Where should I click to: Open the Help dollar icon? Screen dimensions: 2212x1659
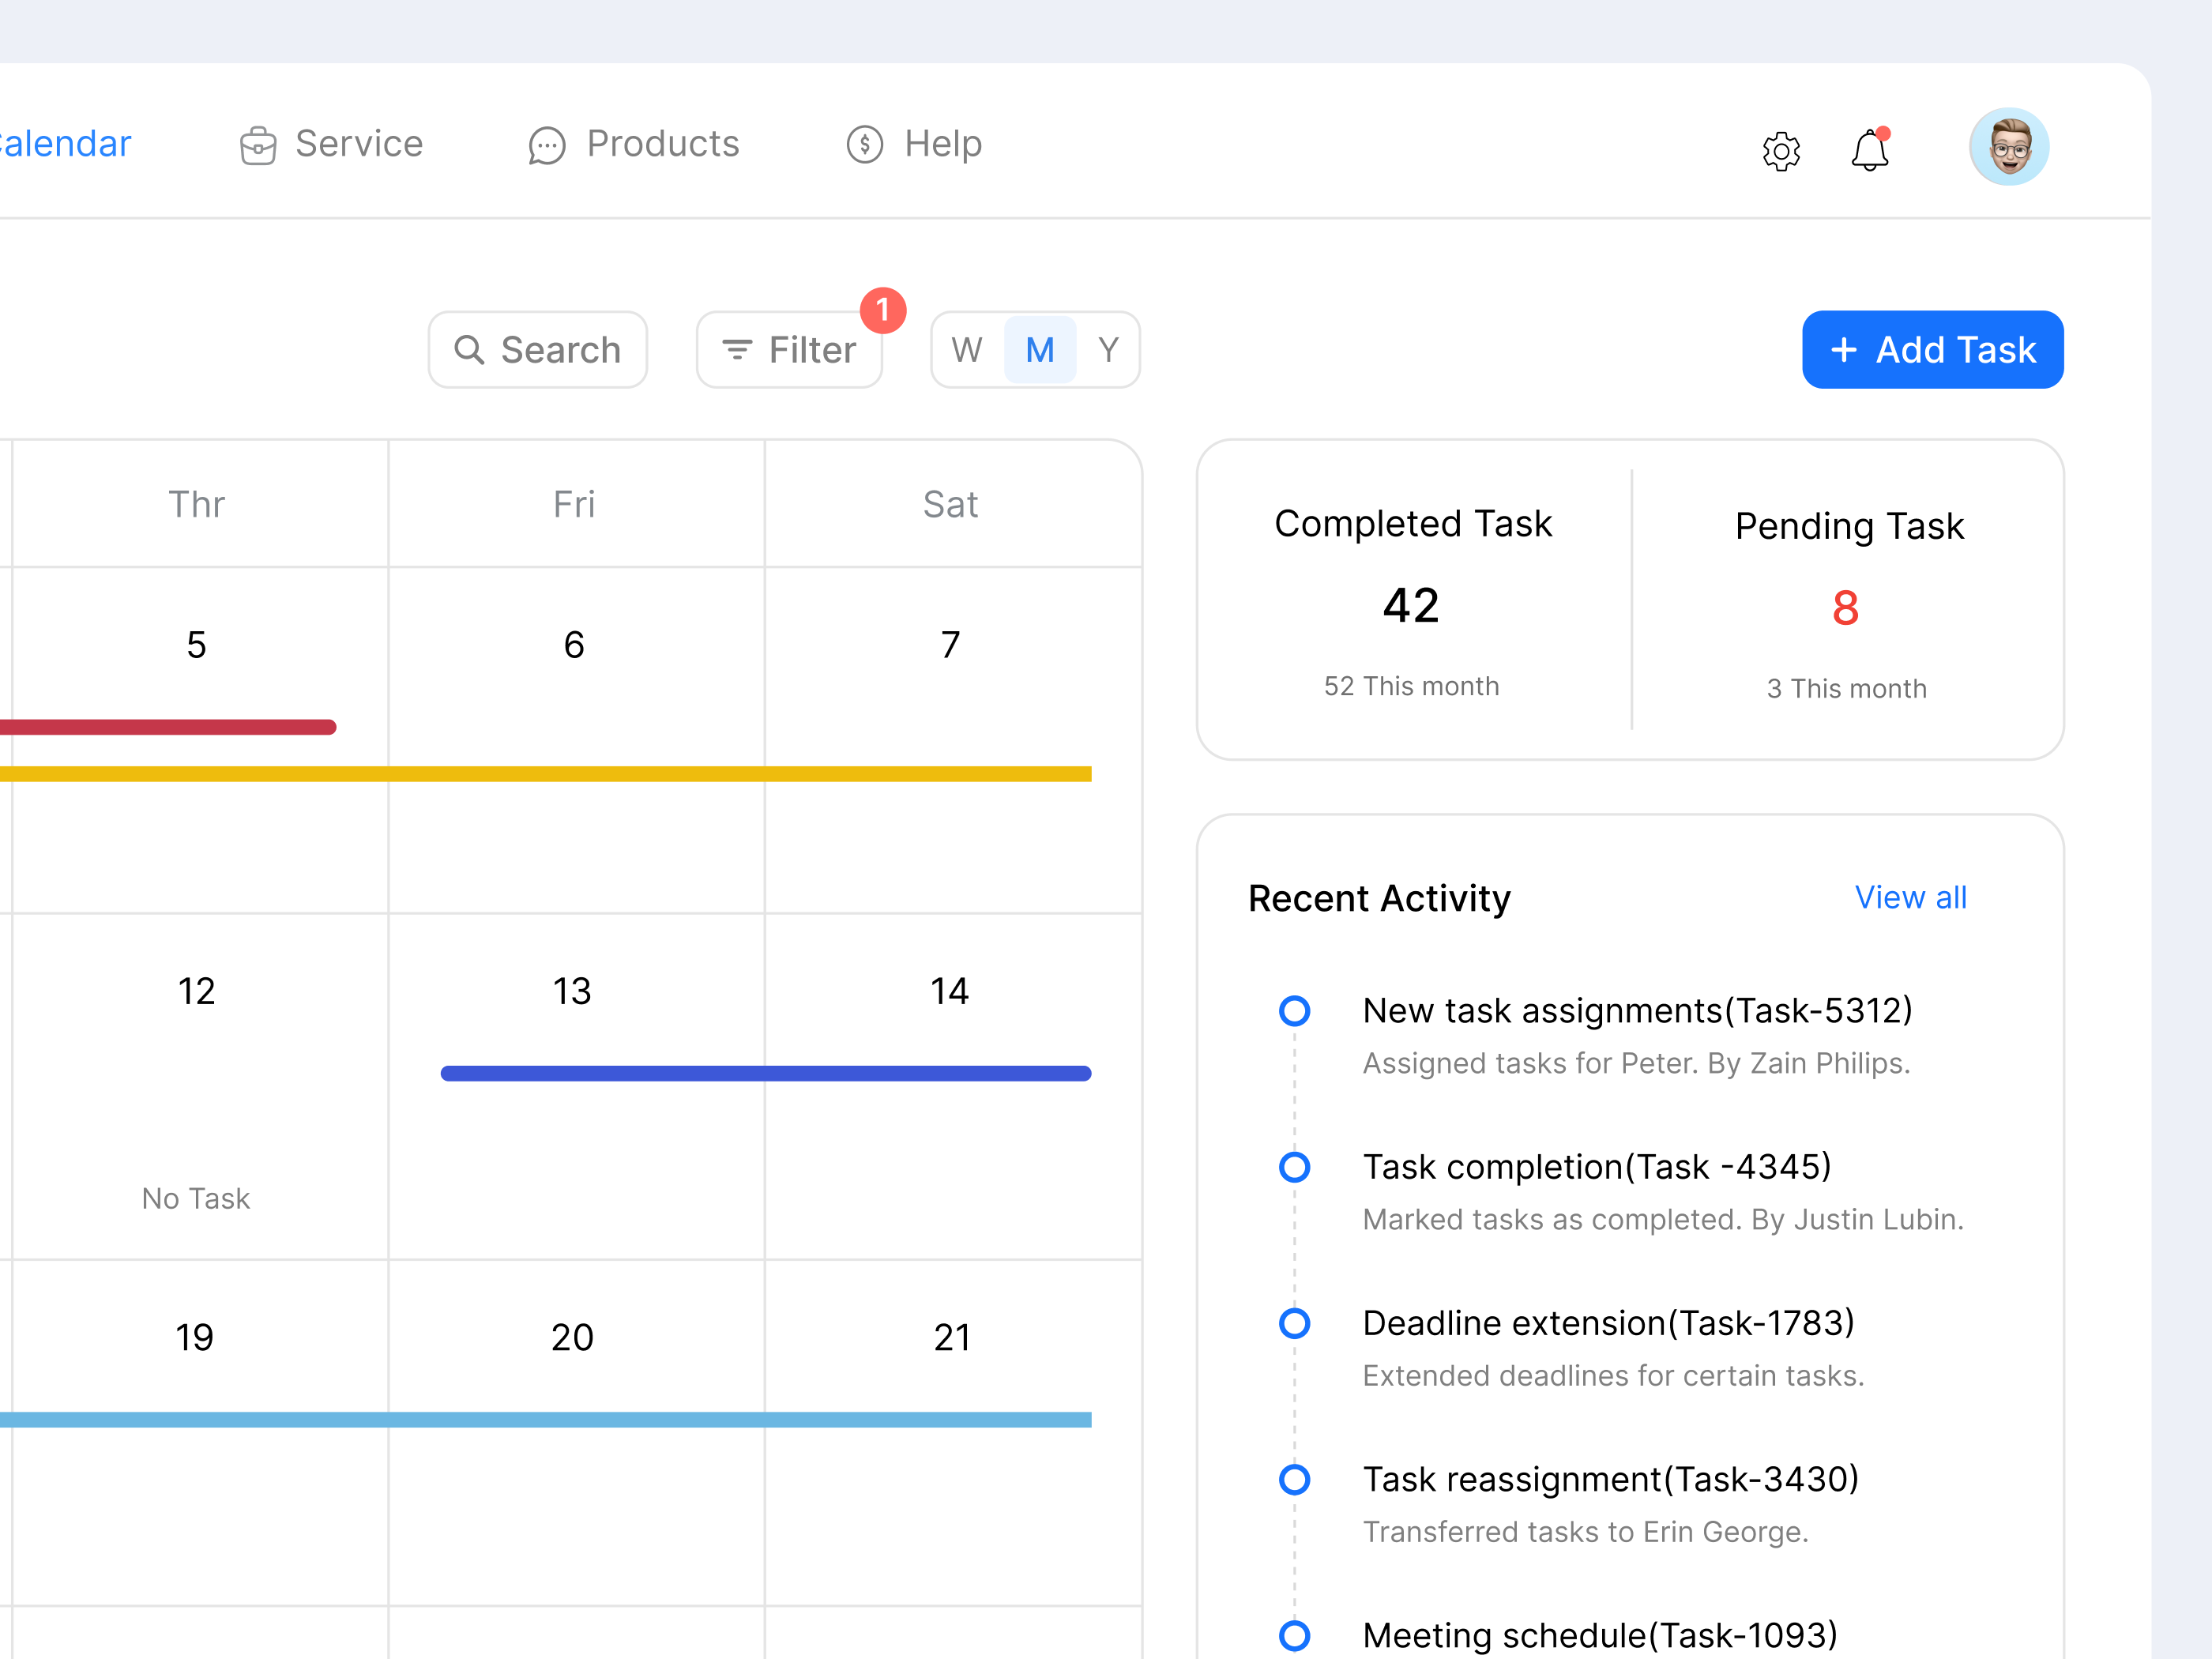pyautogui.click(x=864, y=144)
